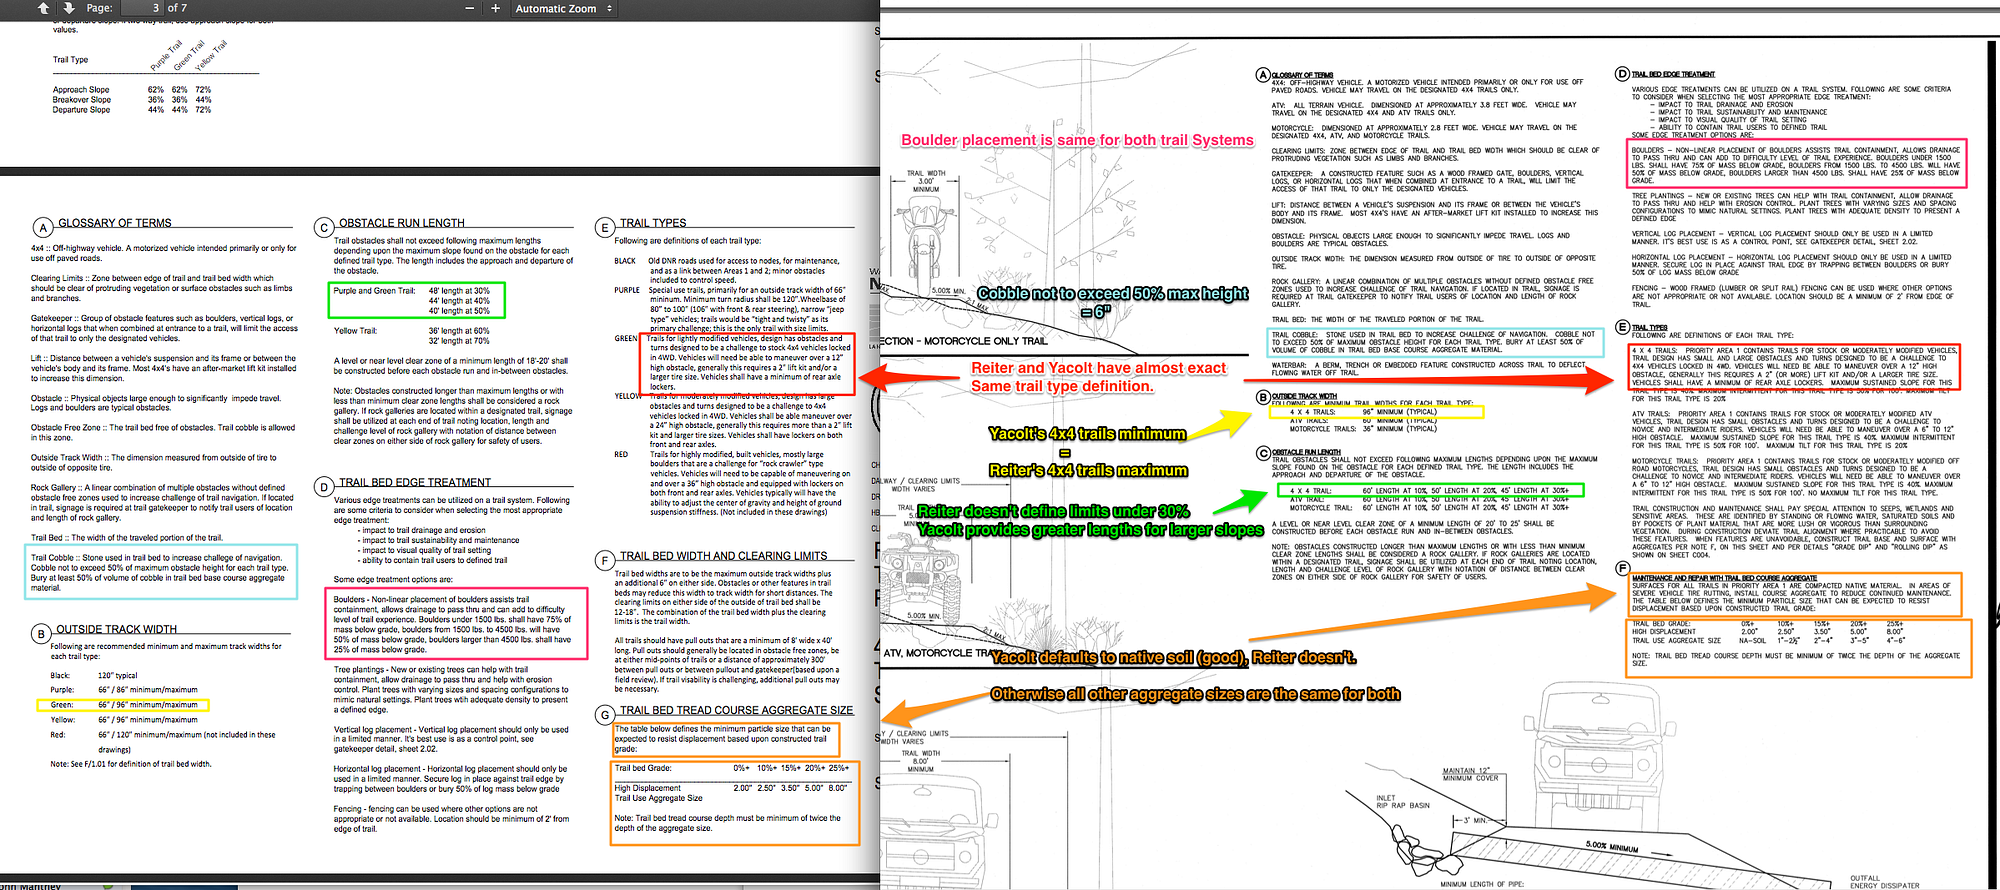
Task: Click the 'Trail Type' table header in PDF
Action: pyautogui.click(x=70, y=60)
